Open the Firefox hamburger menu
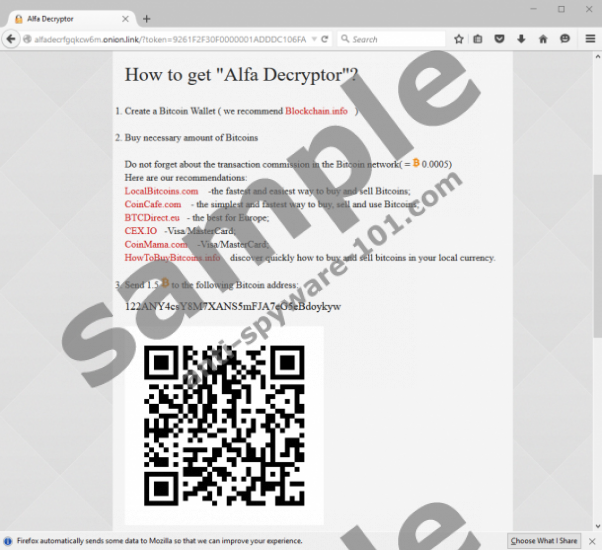 pyautogui.click(x=588, y=39)
